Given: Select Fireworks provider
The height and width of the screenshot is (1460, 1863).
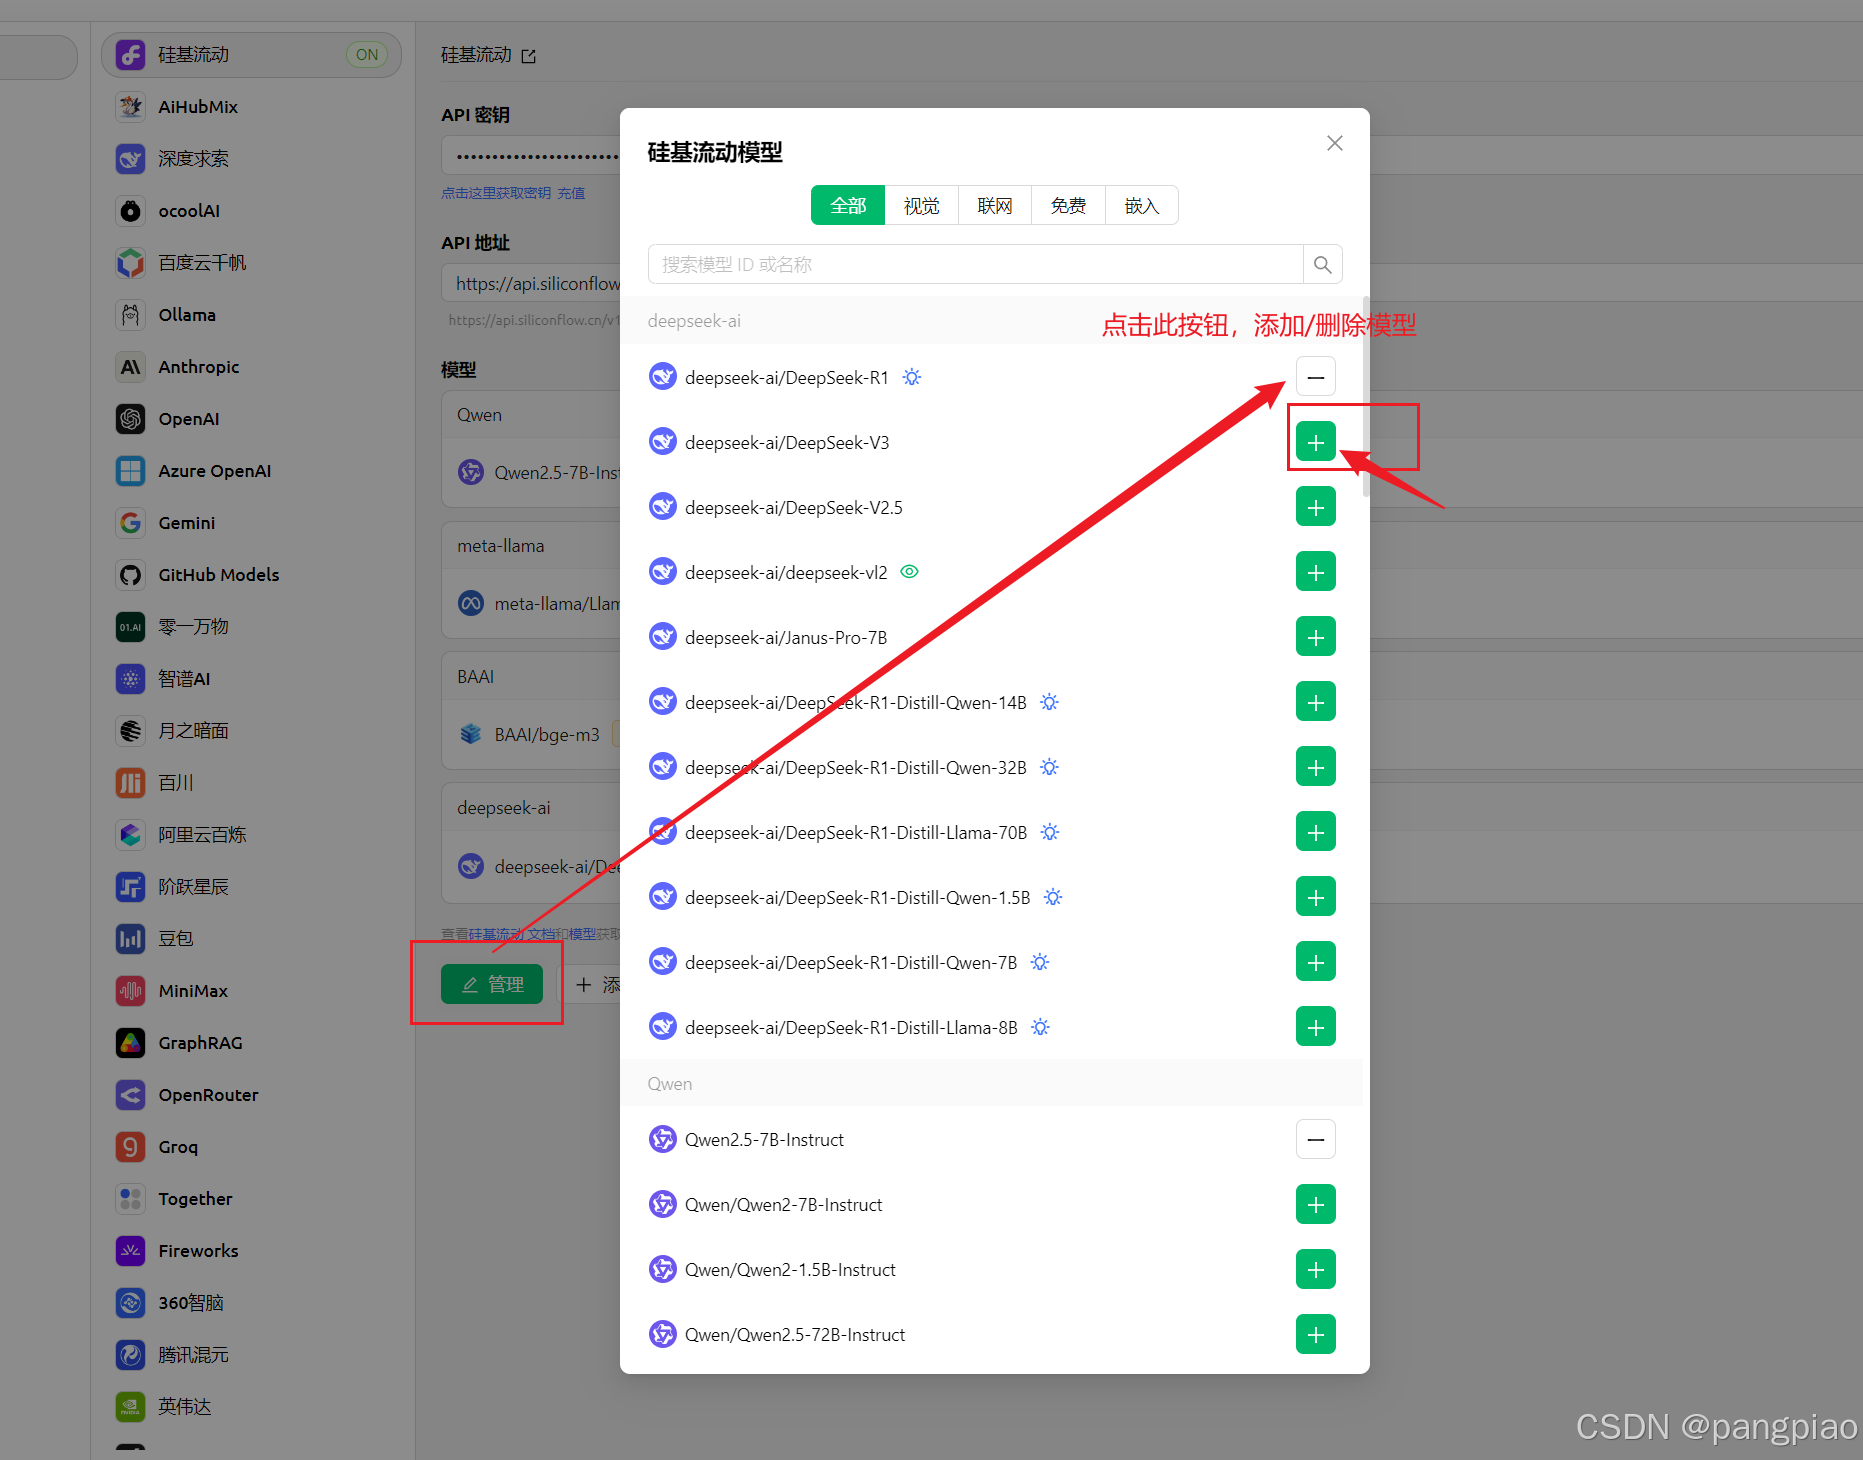Looking at the screenshot, I should point(250,1251).
